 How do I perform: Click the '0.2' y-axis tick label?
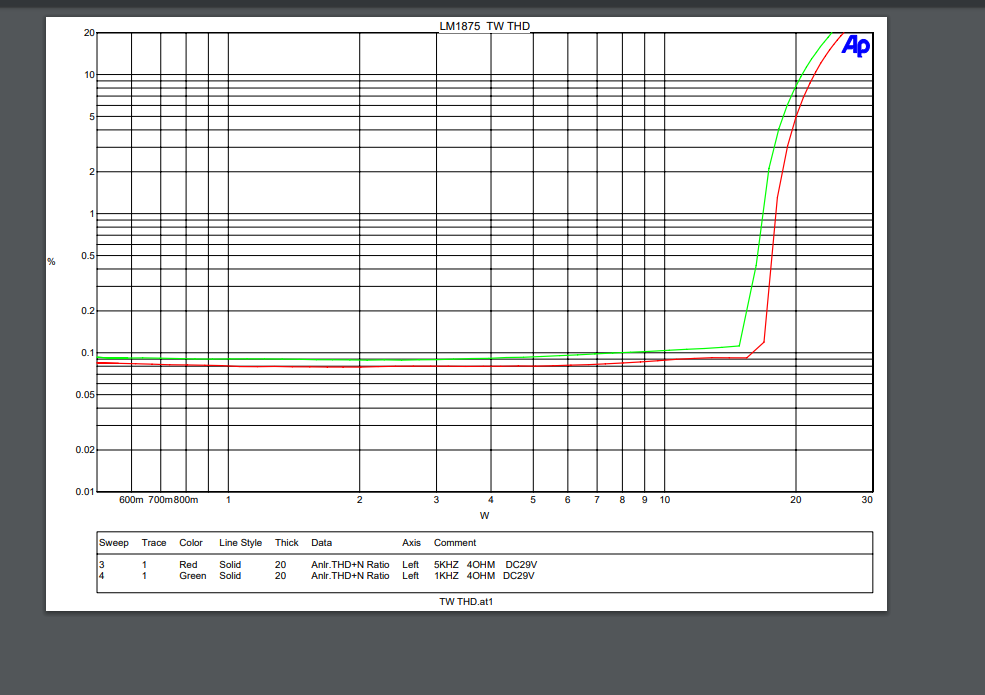(x=88, y=310)
